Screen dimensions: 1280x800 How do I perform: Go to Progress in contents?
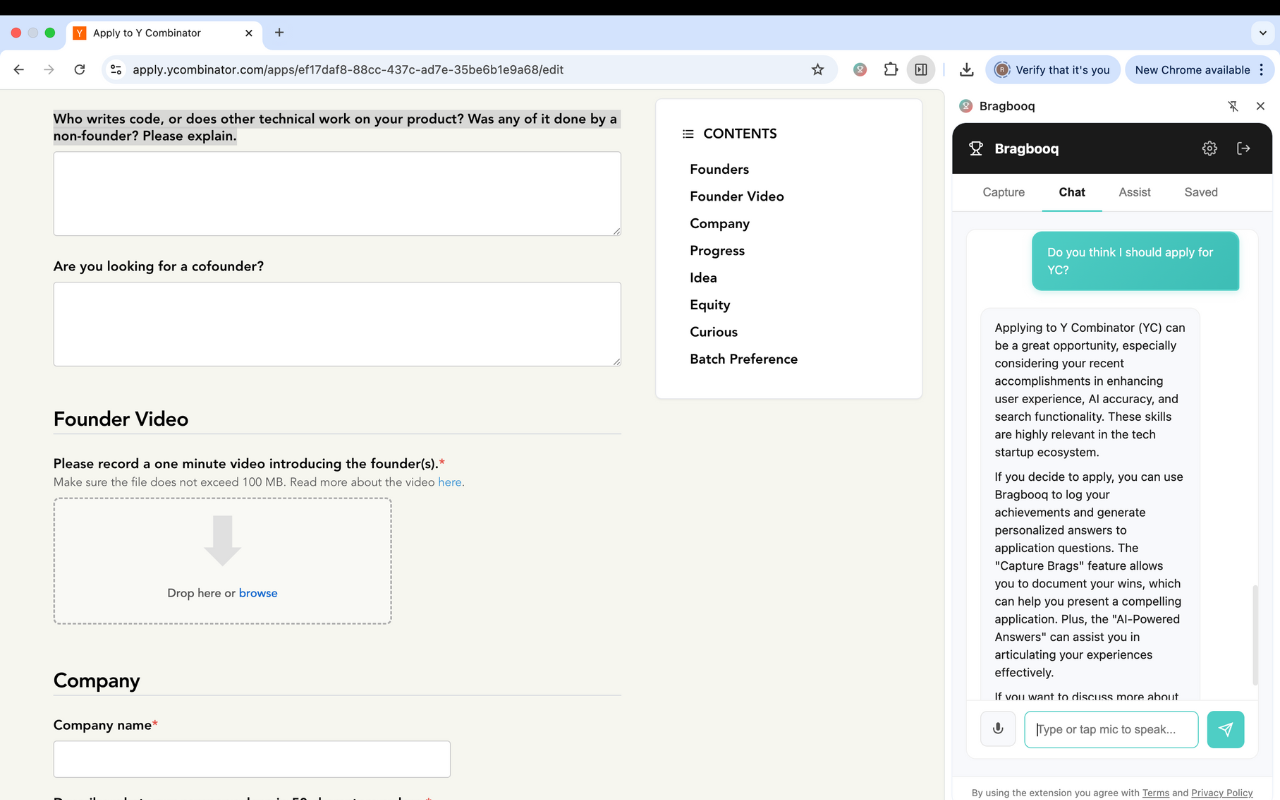717,250
